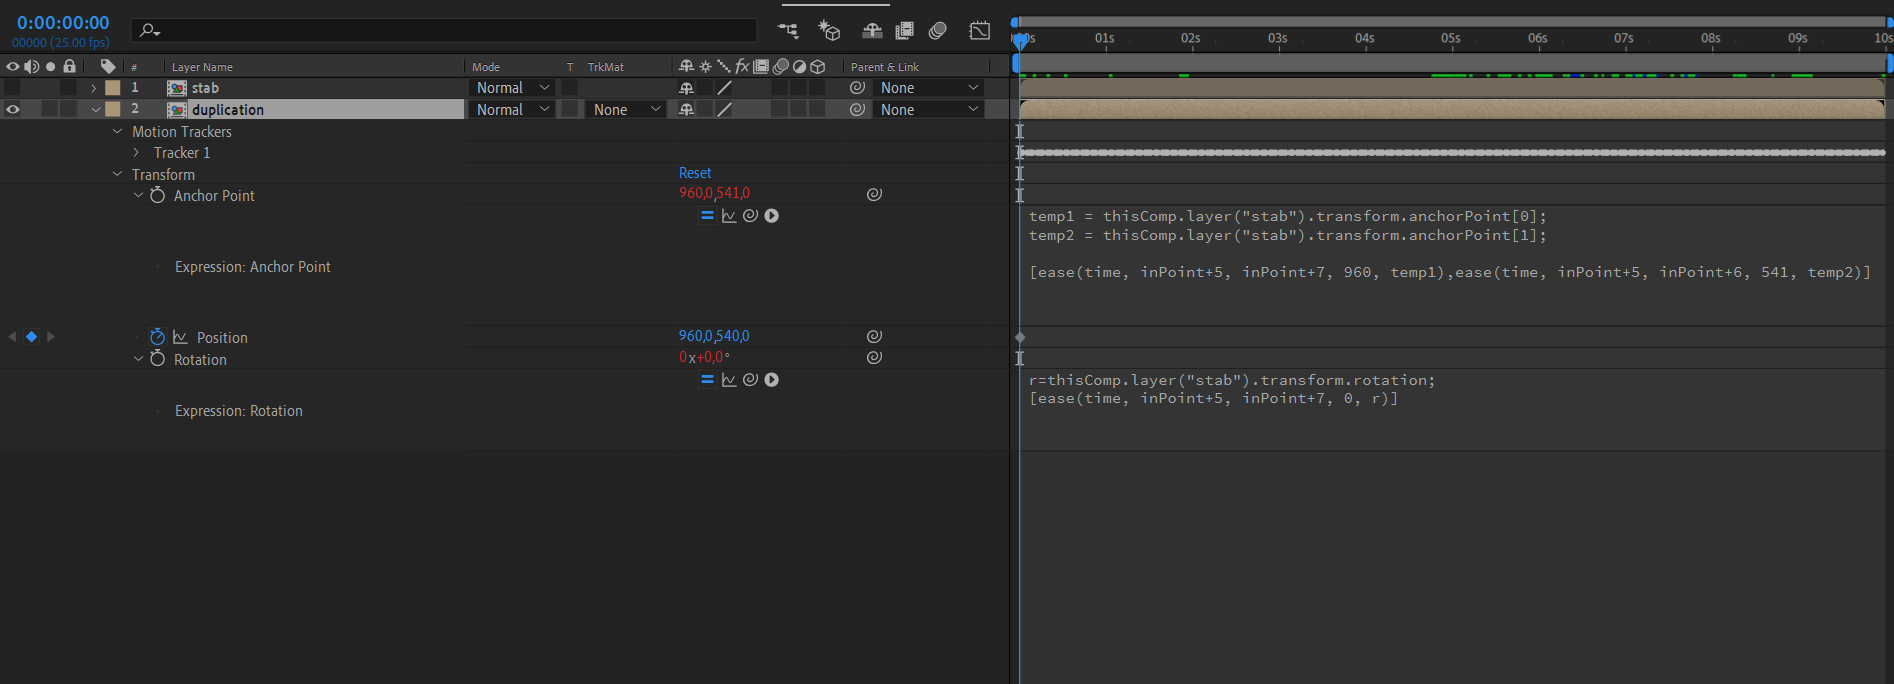Click Rotation expression pick whip icon
Viewport: 1894px width, 684px height.
(x=750, y=380)
